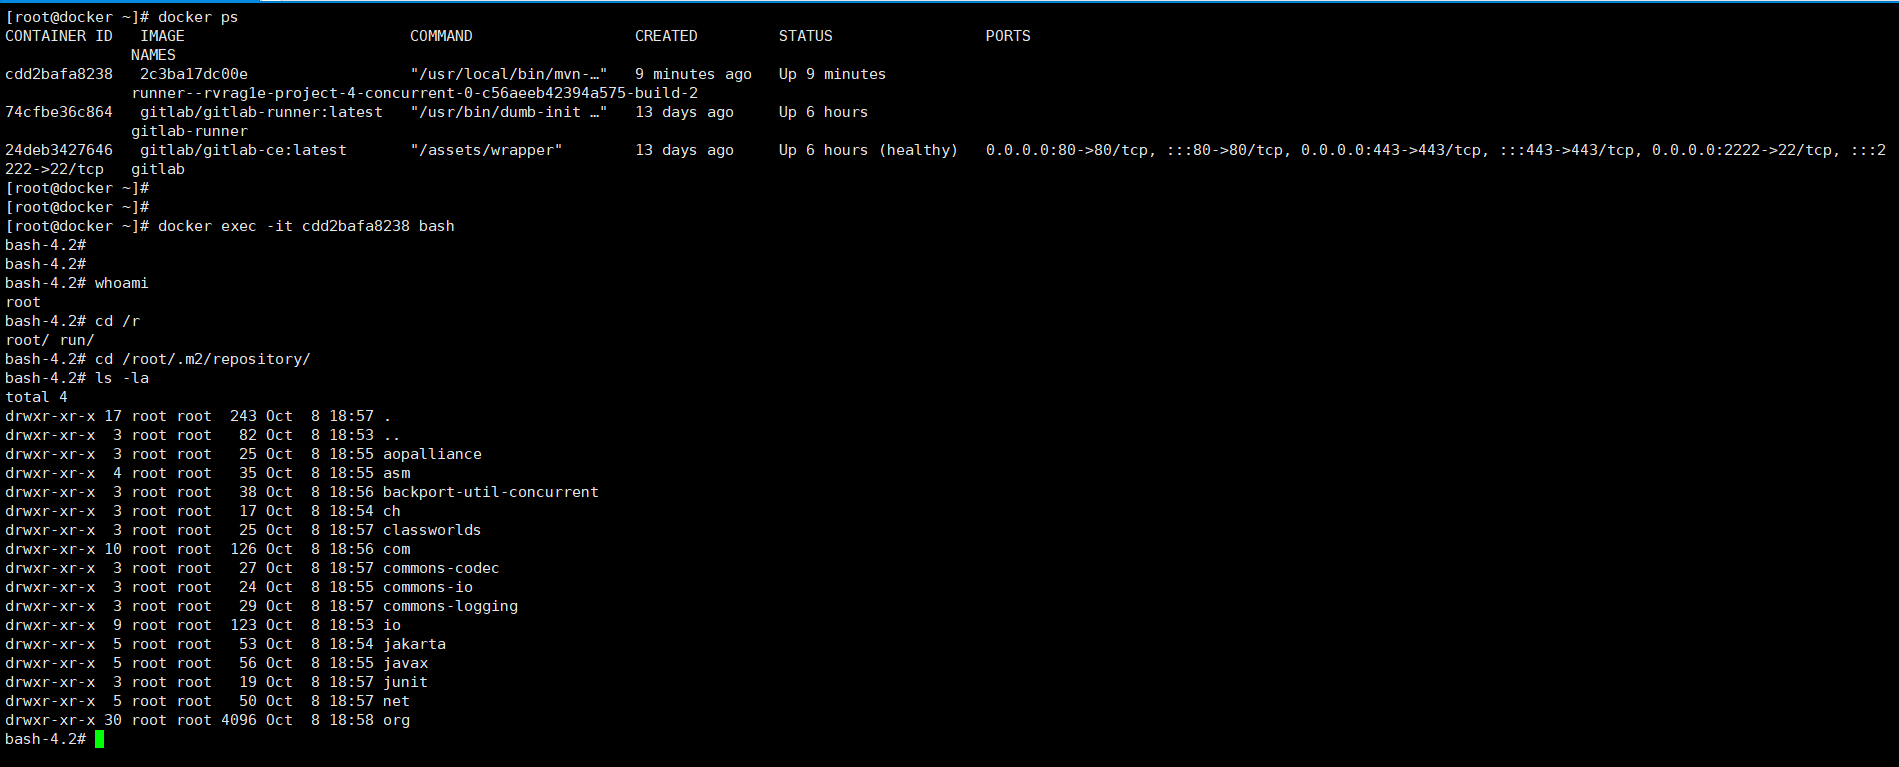The height and width of the screenshot is (767, 1899).
Task: Click the runner--rvragle-project-4-concurrent container name
Action: click(415, 93)
